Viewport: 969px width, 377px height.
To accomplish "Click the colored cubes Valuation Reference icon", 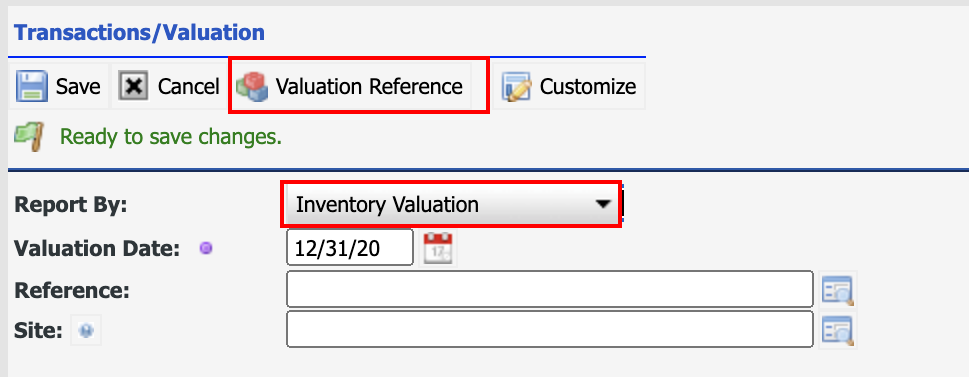I will (x=252, y=87).
